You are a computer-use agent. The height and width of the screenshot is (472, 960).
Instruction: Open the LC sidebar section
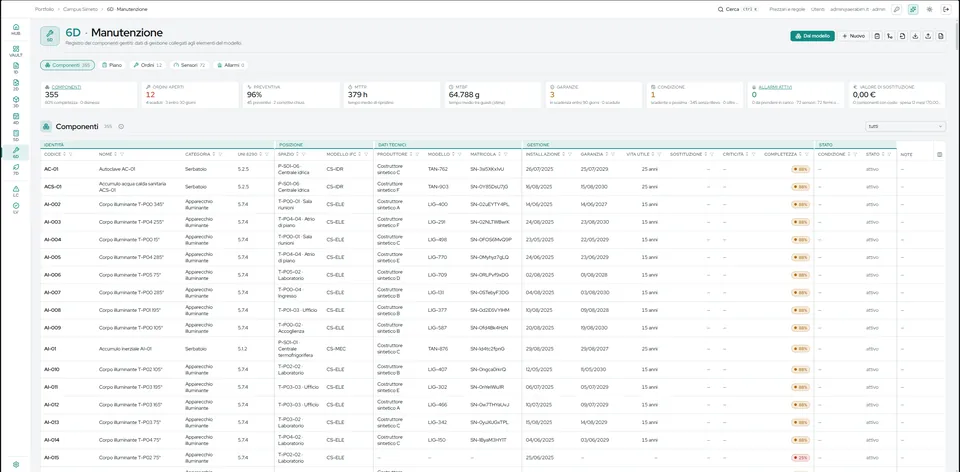(x=15, y=192)
